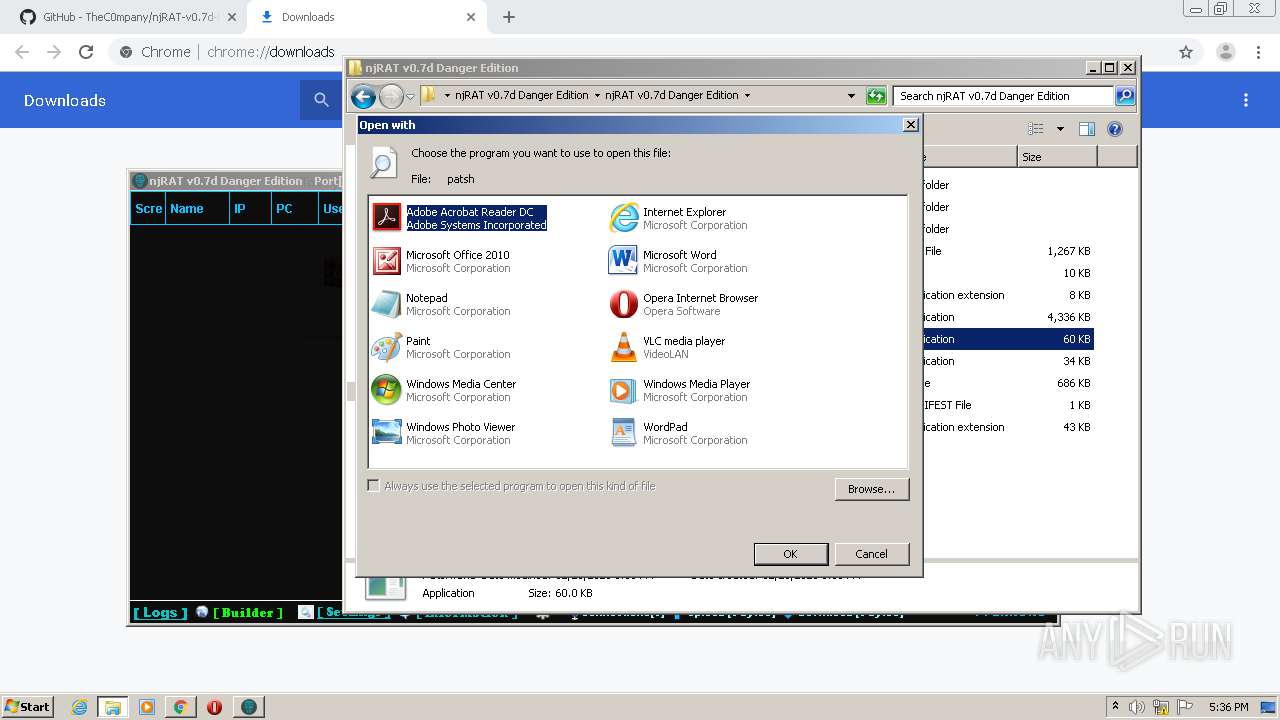The height and width of the screenshot is (720, 1280).
Task: Open view options dropdown arrow in Explorer
Action: (1060, 129)
